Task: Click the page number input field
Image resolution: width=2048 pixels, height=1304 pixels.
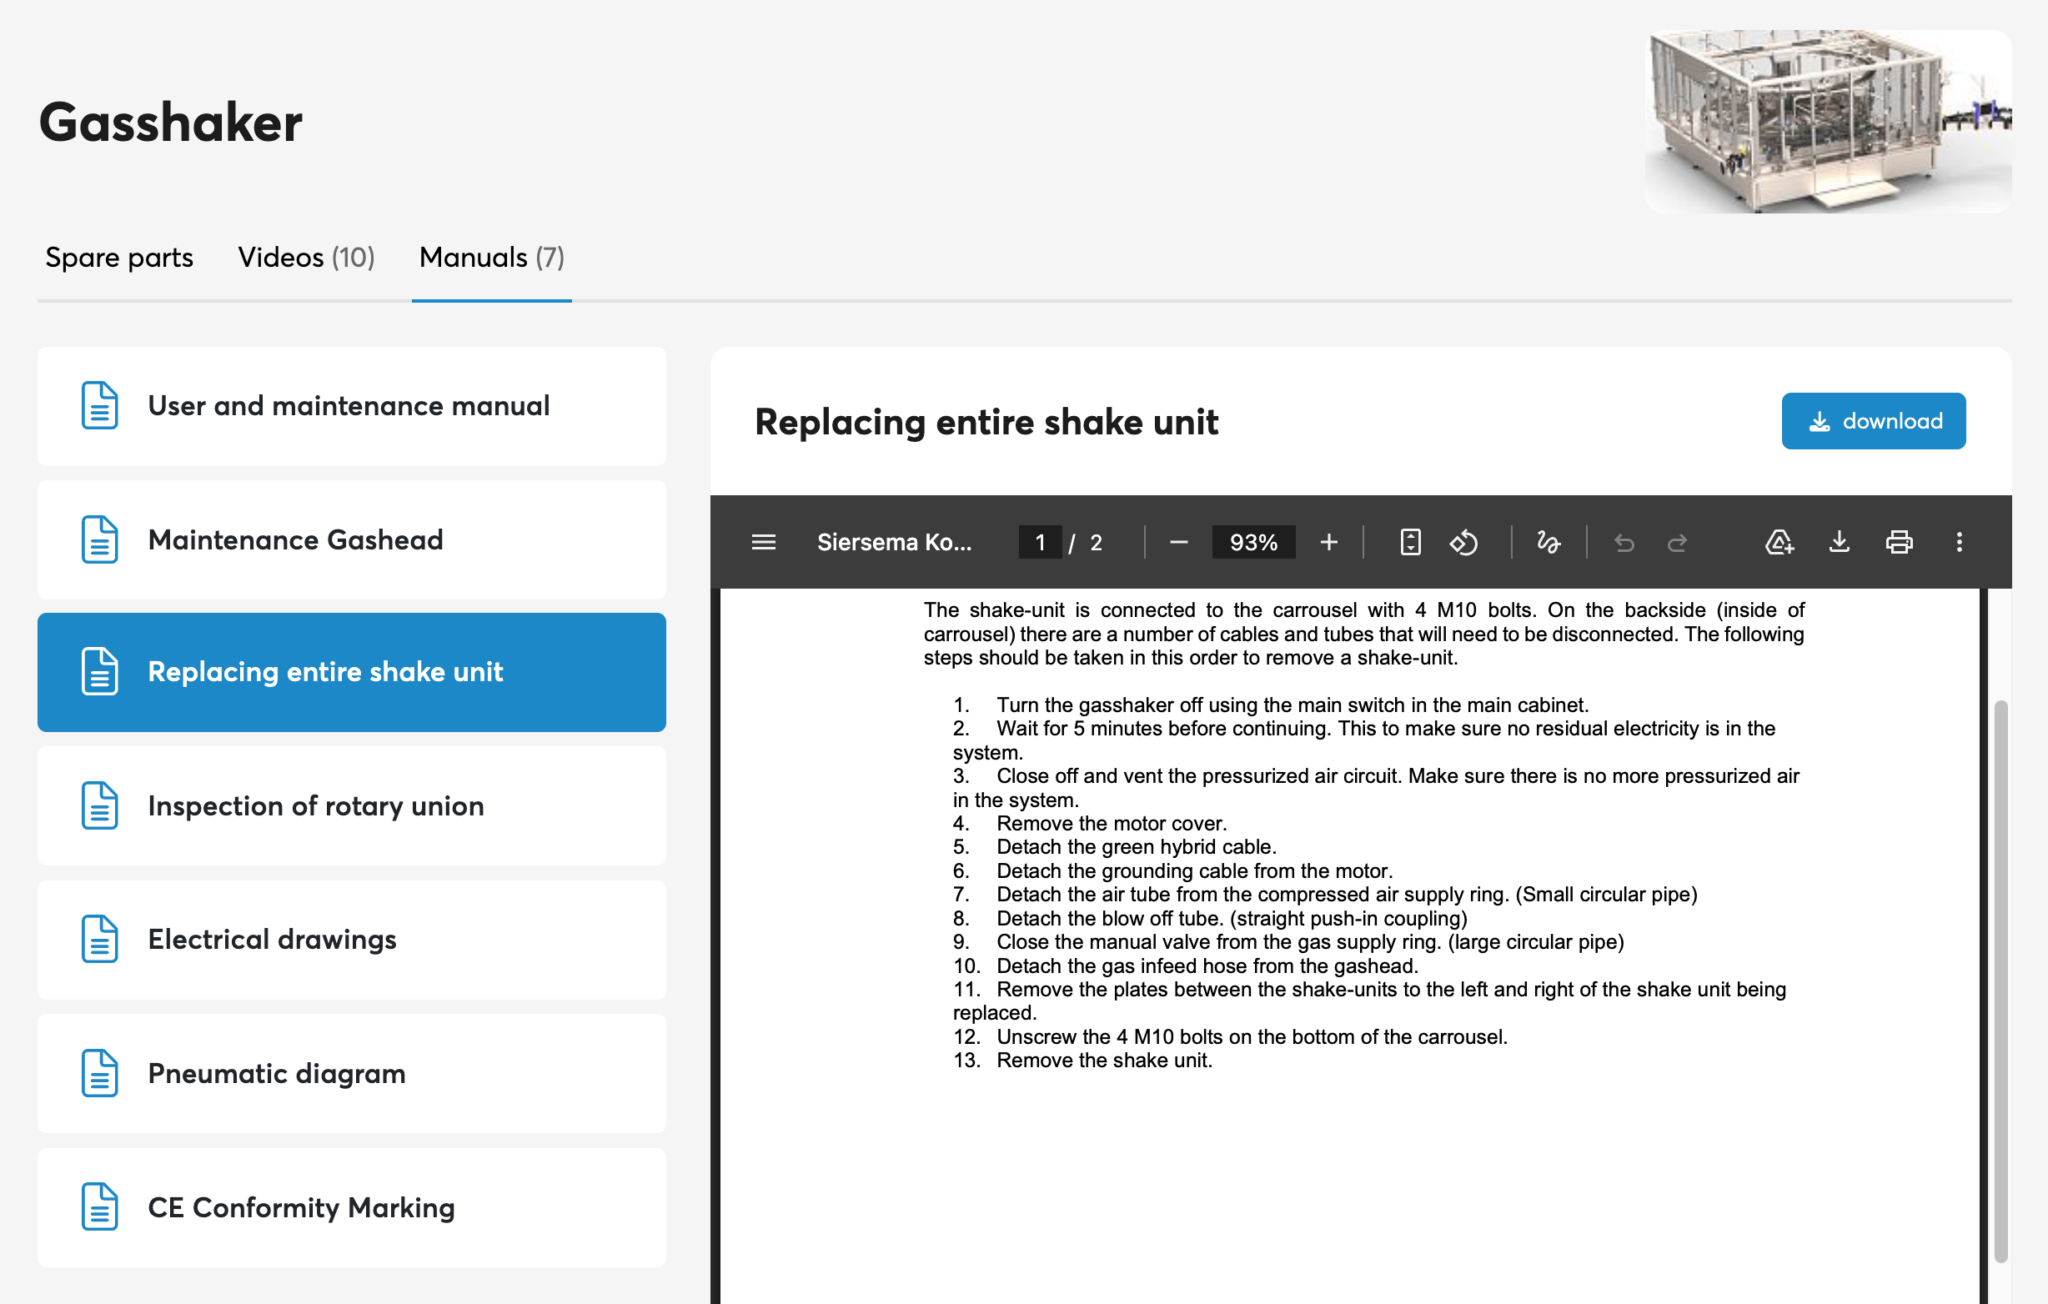Action: [x=1040, y=542]
